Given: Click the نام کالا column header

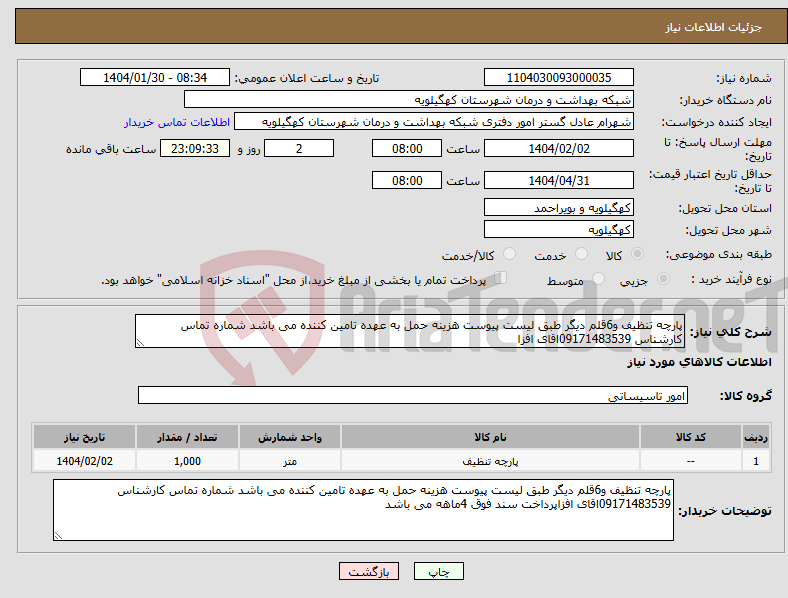Looking at the screenshot, I should coord(490,437).
